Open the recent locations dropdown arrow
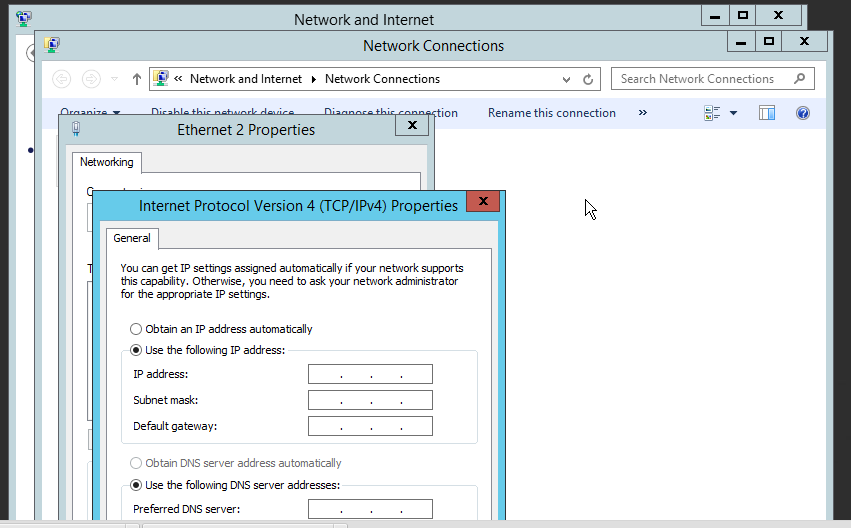Viewport: 851px width, 528px height. coord(115,79)
